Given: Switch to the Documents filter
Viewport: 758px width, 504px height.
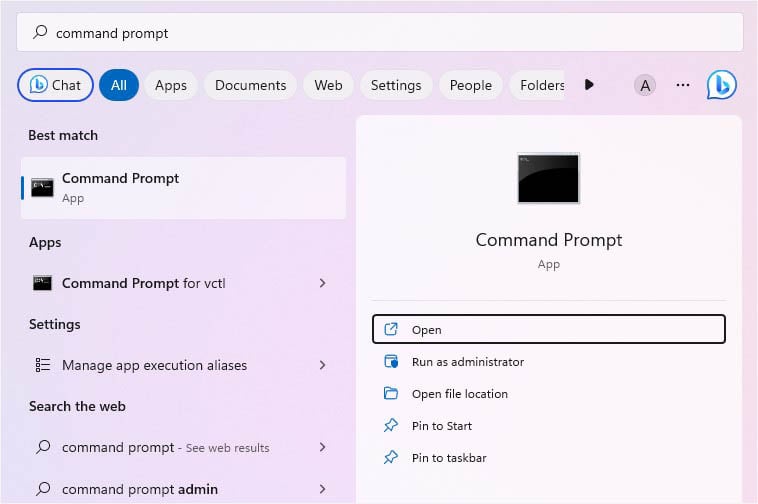Looking at the screenshot, I should [x=250, y=85].
